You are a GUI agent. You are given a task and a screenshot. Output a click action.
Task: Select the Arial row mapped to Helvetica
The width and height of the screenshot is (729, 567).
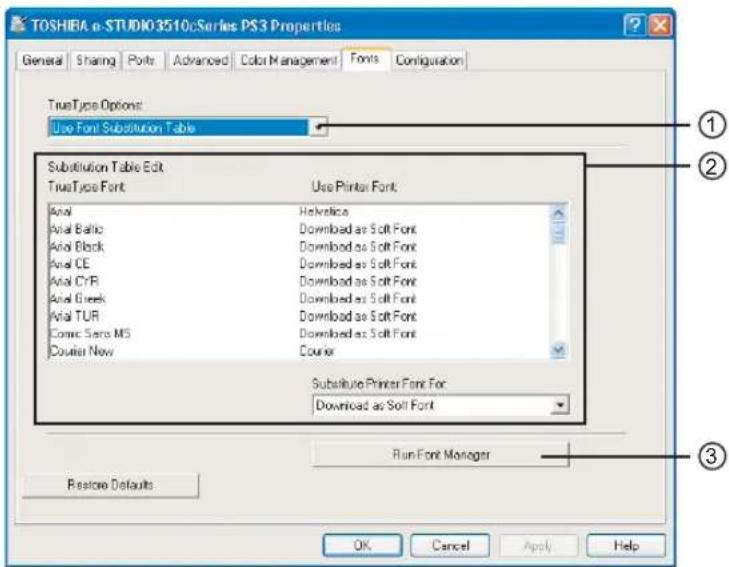(x=298, y=211)
